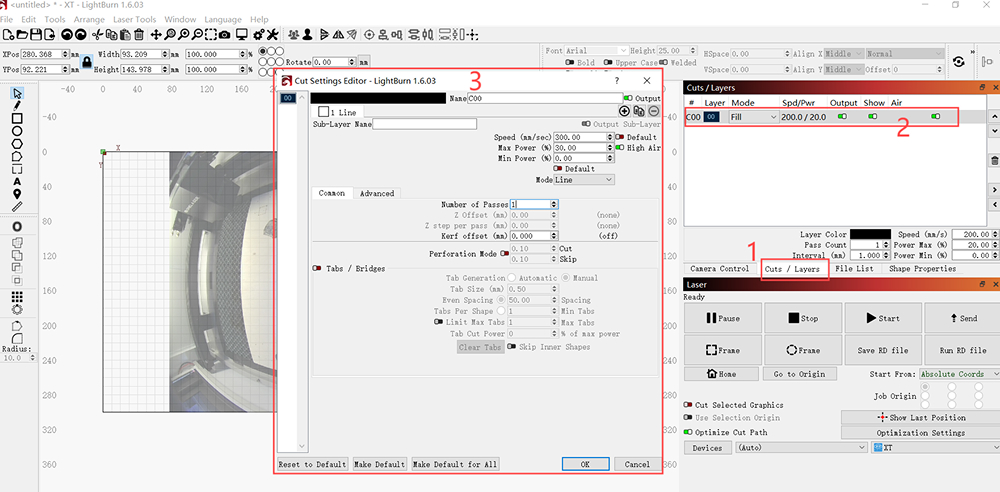Select the Polygon tool

pyautogui.click(x=17, y=144)
